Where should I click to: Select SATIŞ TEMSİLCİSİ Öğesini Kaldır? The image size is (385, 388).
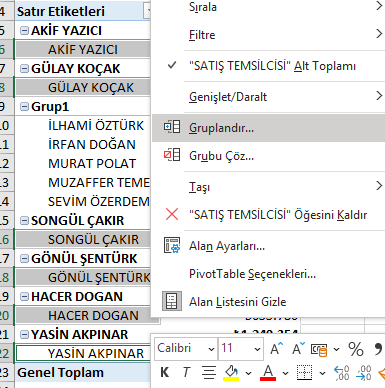[x=269, y=214]
